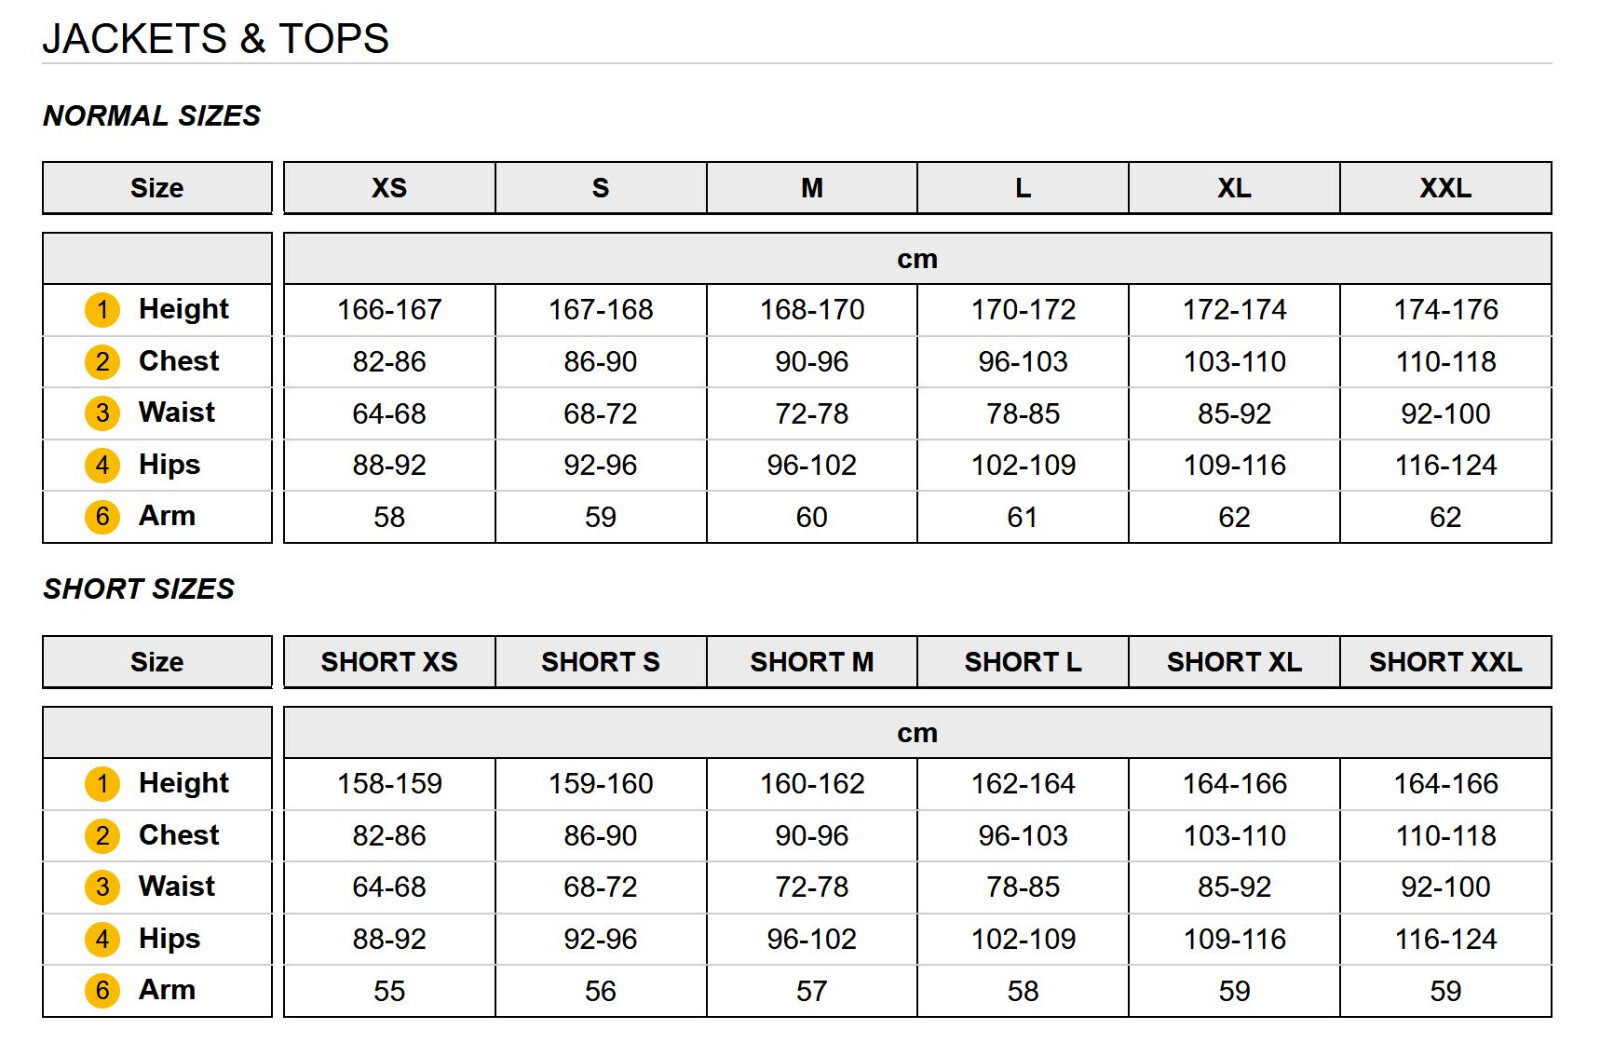Click the yellow 3 Waist icon in Normal Sizes
Viewport: 1600px width, 1042px height.
coord(102,413)
